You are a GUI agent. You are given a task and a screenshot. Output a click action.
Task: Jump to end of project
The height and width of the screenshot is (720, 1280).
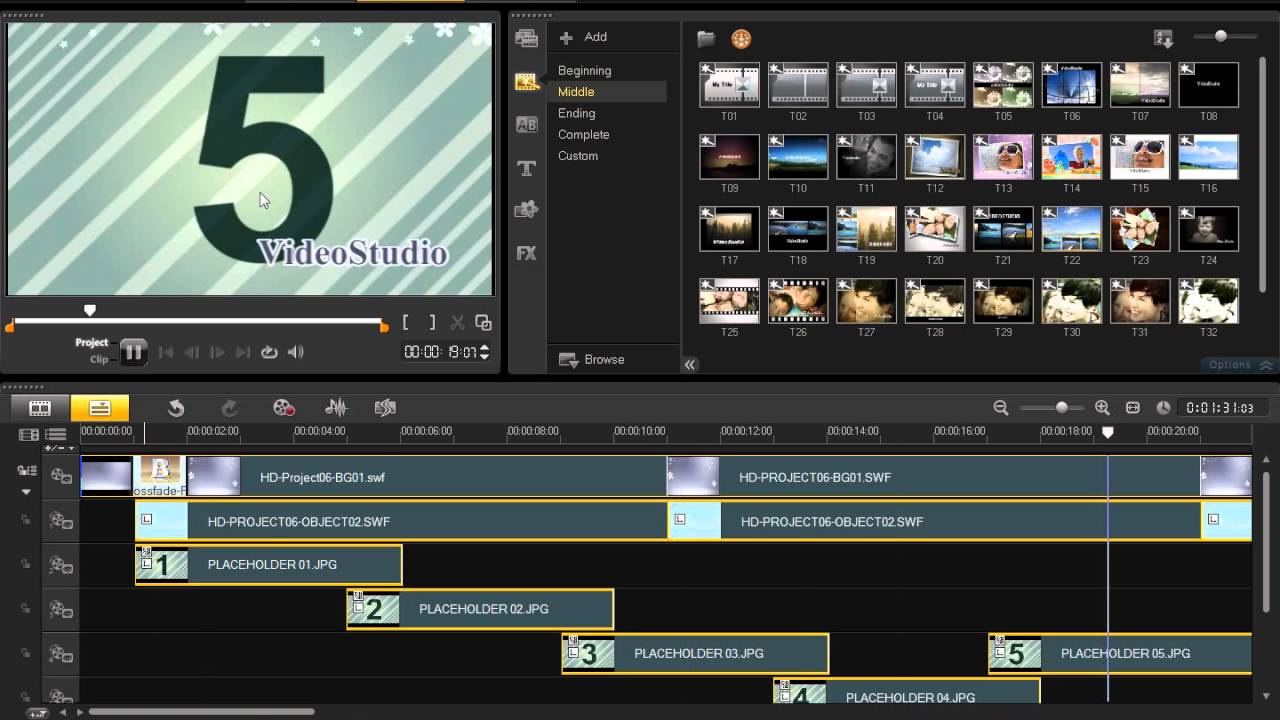(x=243, y=352)
